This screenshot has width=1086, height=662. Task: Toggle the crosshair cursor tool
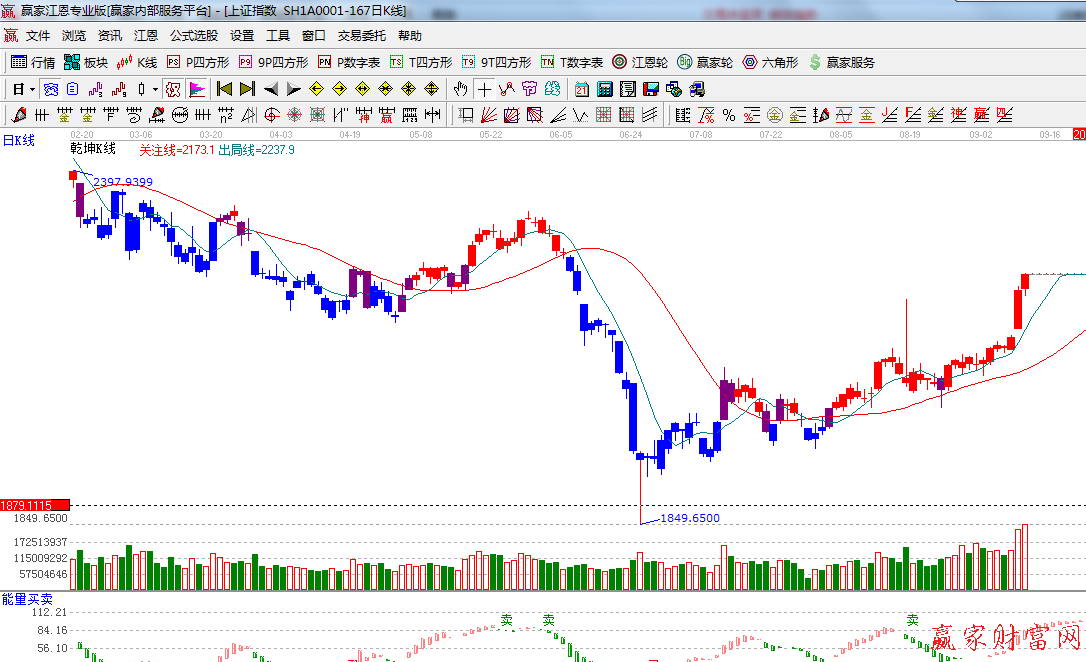[484, 89]
